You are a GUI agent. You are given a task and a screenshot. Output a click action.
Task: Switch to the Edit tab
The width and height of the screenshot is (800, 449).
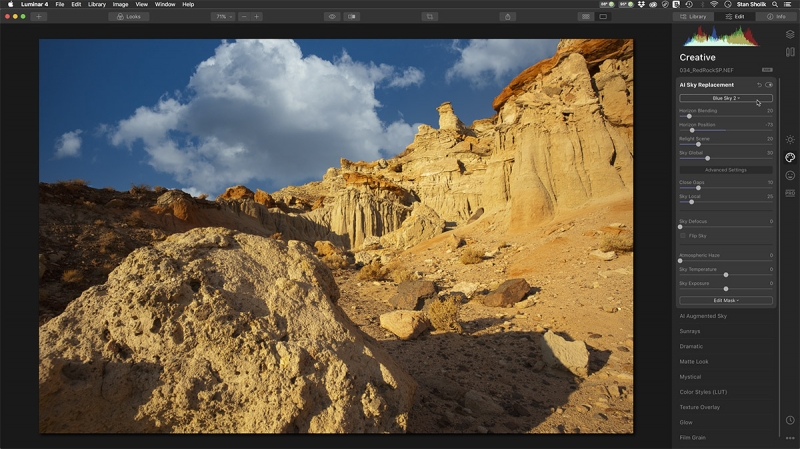point(735,16)
